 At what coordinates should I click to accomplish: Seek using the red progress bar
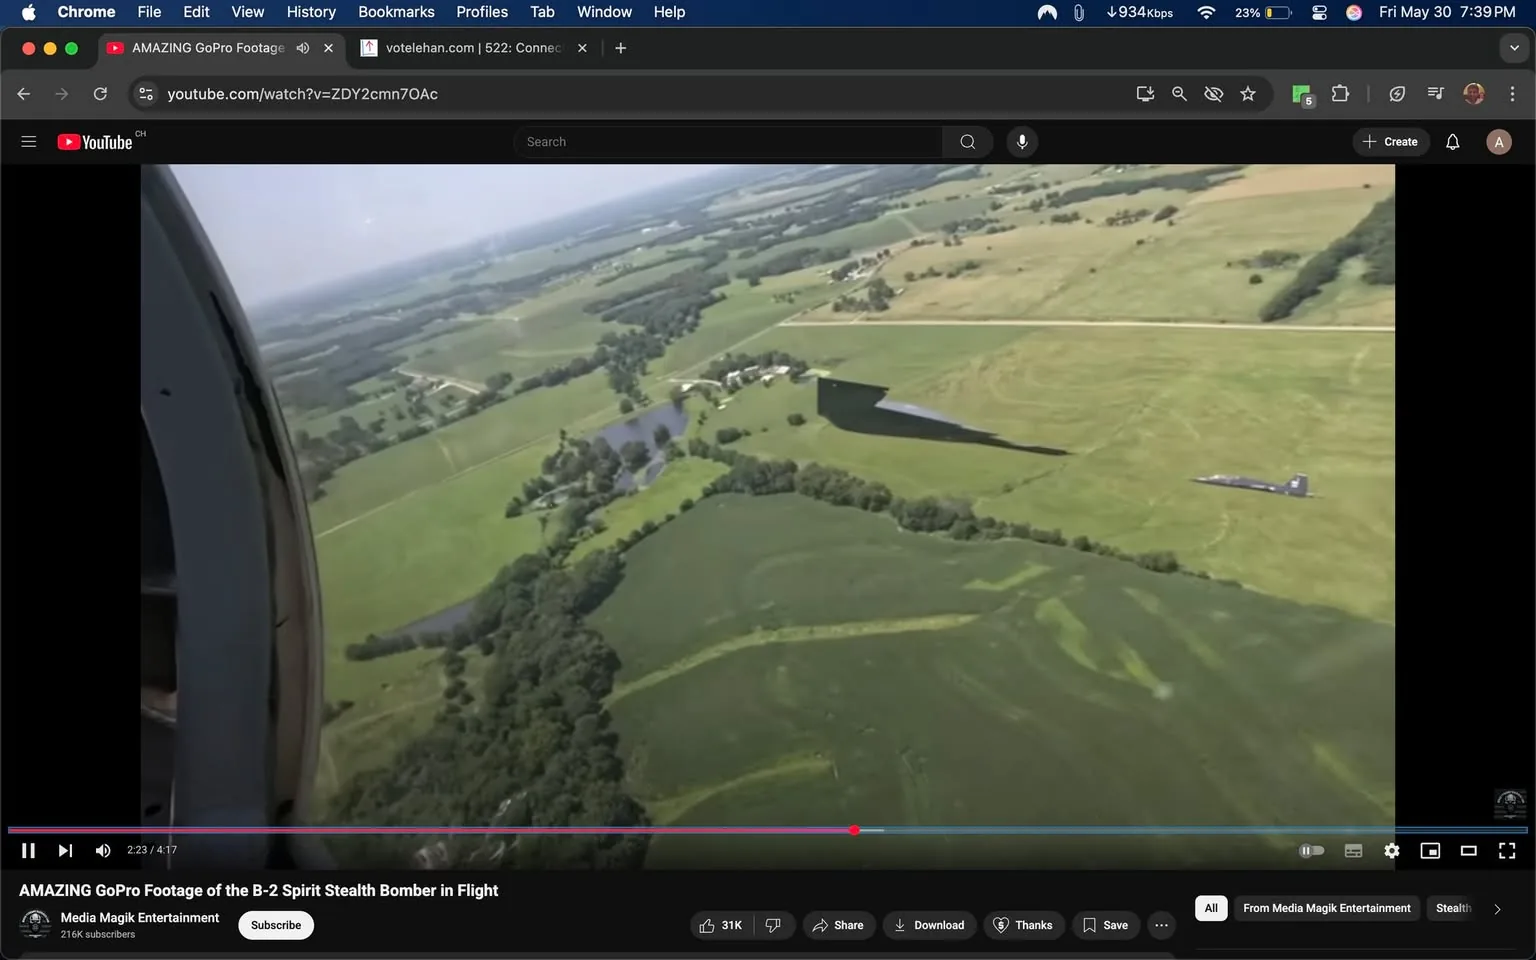pos(700,830)
